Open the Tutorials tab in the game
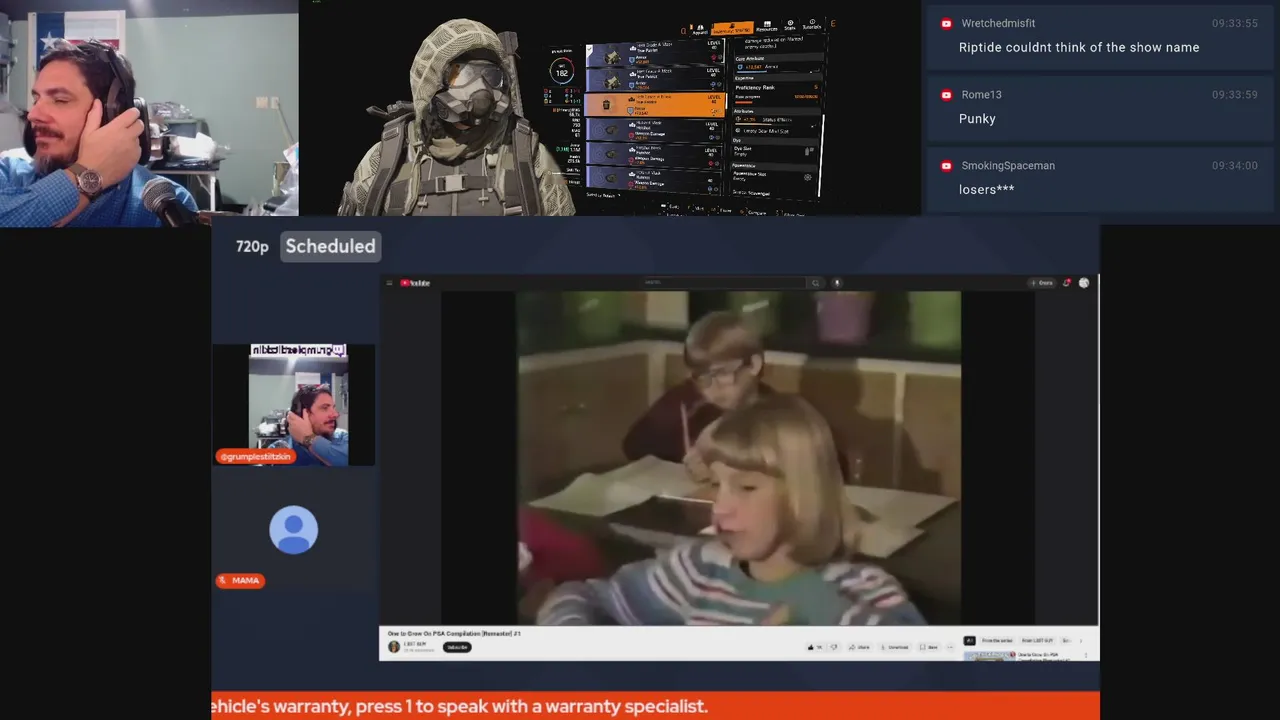This screenshot has width=1280, height=720. click(812, 25)
